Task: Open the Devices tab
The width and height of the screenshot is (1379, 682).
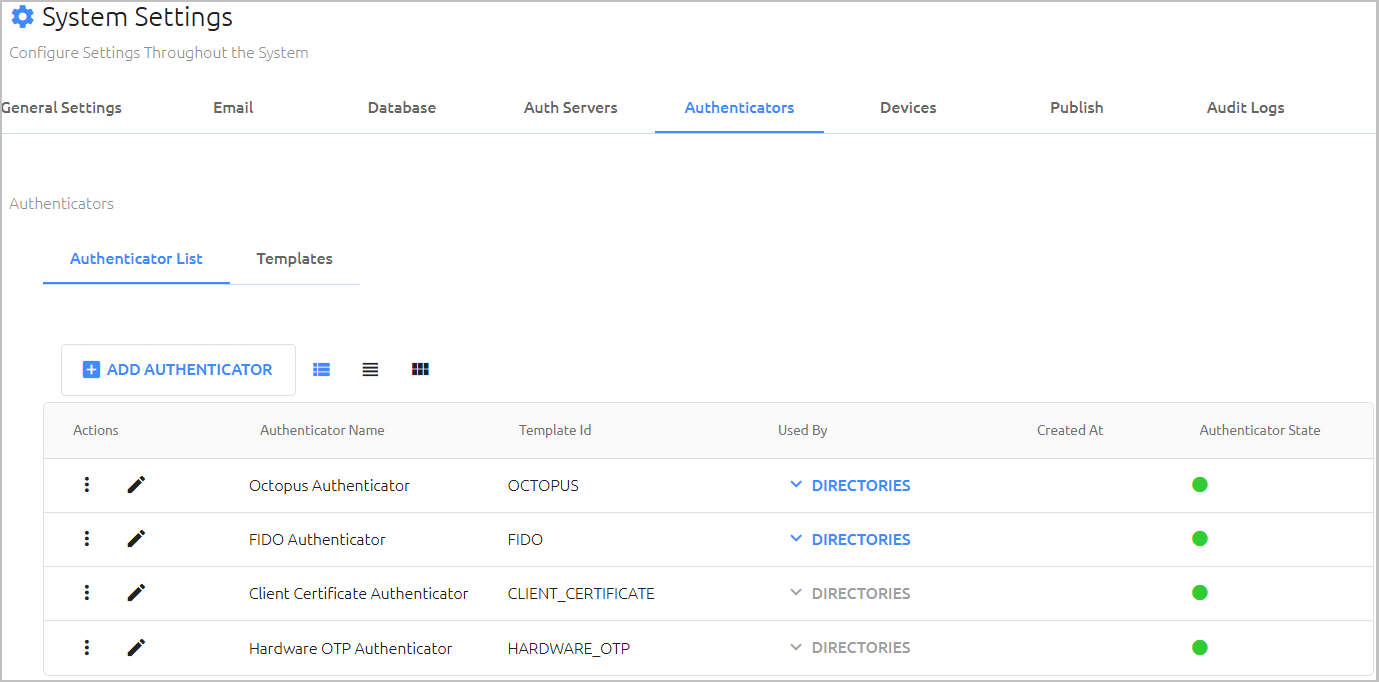Action: (x=908, y=108)
